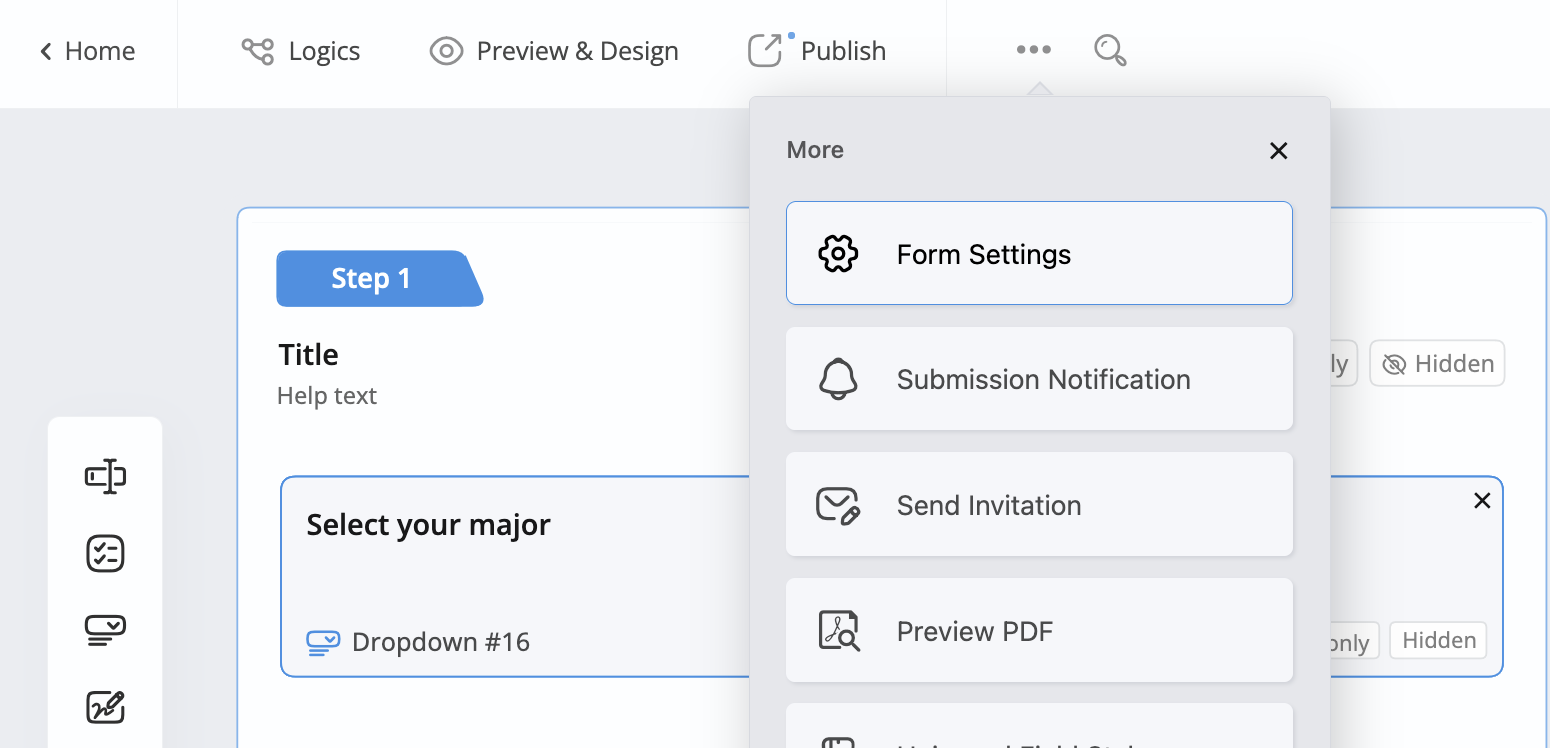Toggle Hidden on the Dropdown #16 field
This screenshot has width=1550, height=748.
click(x=1438, y=641)
